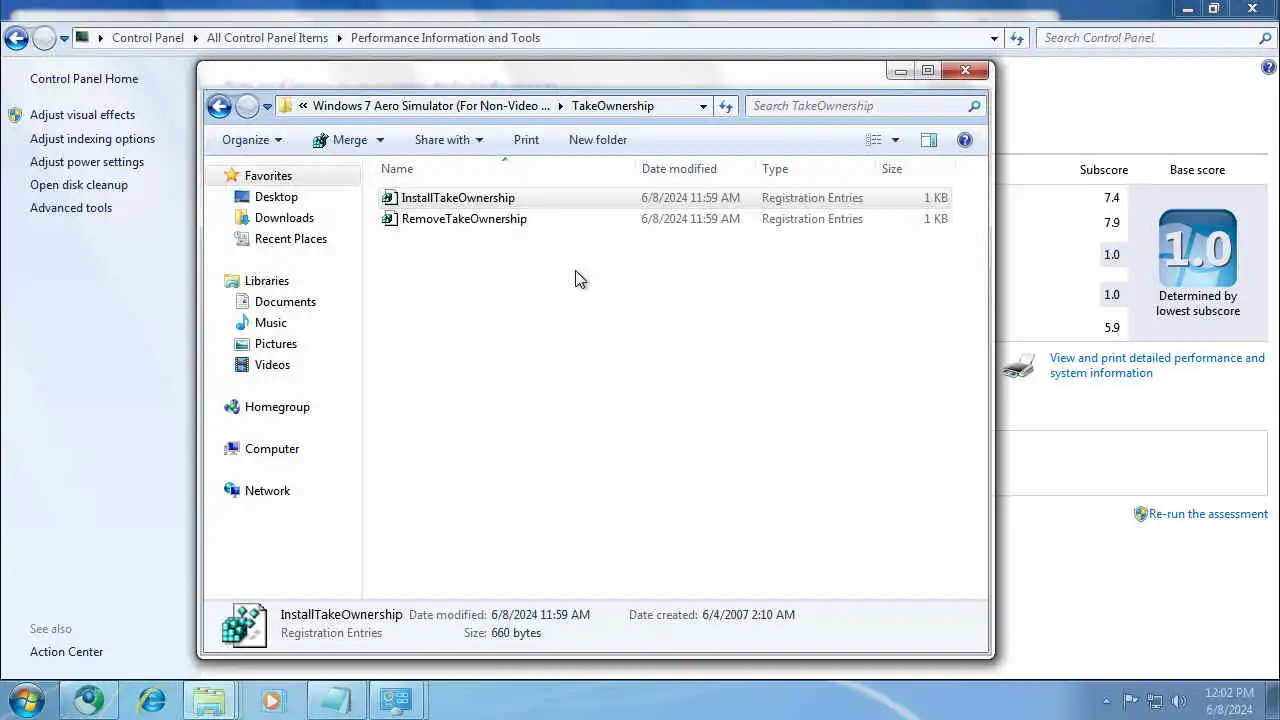The image size is (1280, 720).
Task: Refresh the TakeOwnership folder view
Action: coord(726,106)
